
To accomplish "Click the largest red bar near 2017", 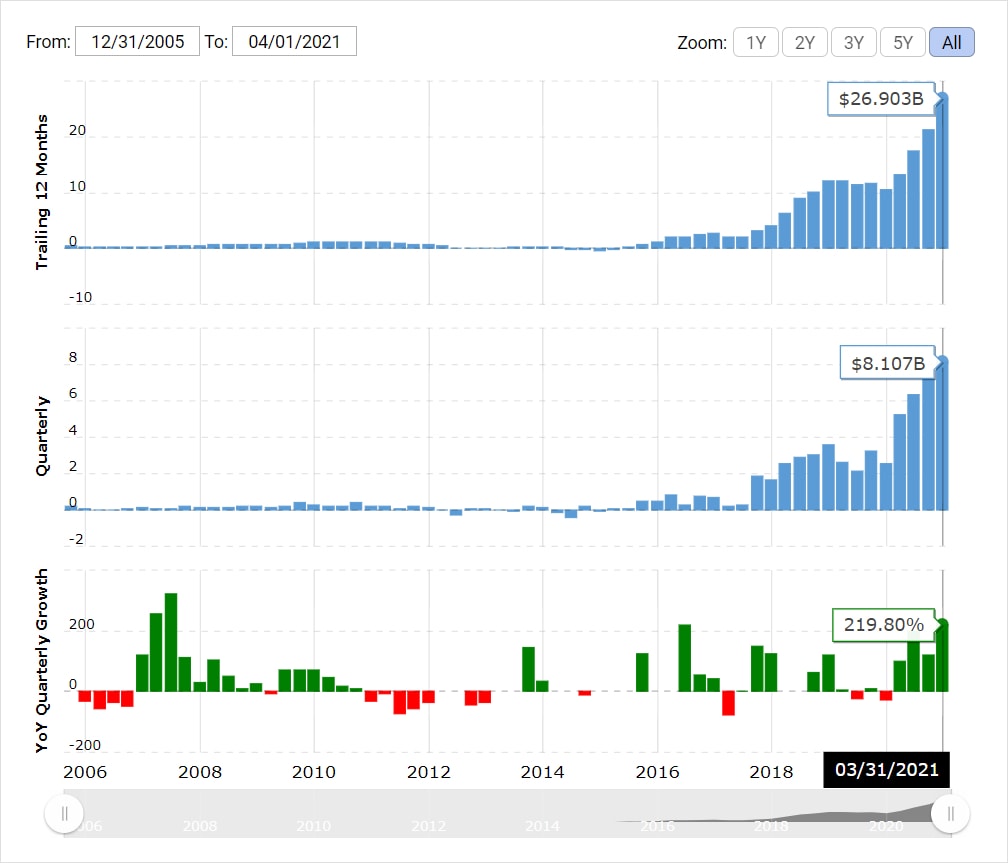I will [728, 703].
